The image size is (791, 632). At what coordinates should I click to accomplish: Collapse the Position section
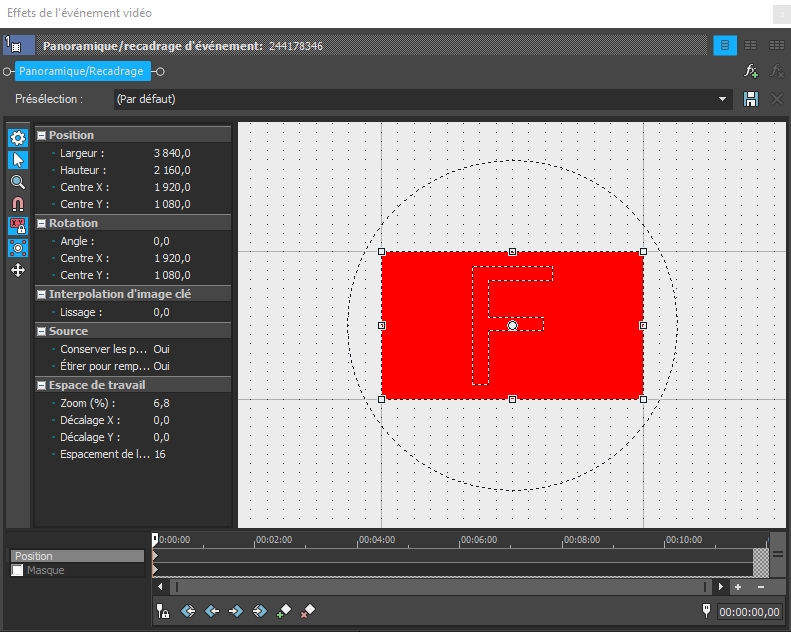pyautogui.click(x=42, y=135)
